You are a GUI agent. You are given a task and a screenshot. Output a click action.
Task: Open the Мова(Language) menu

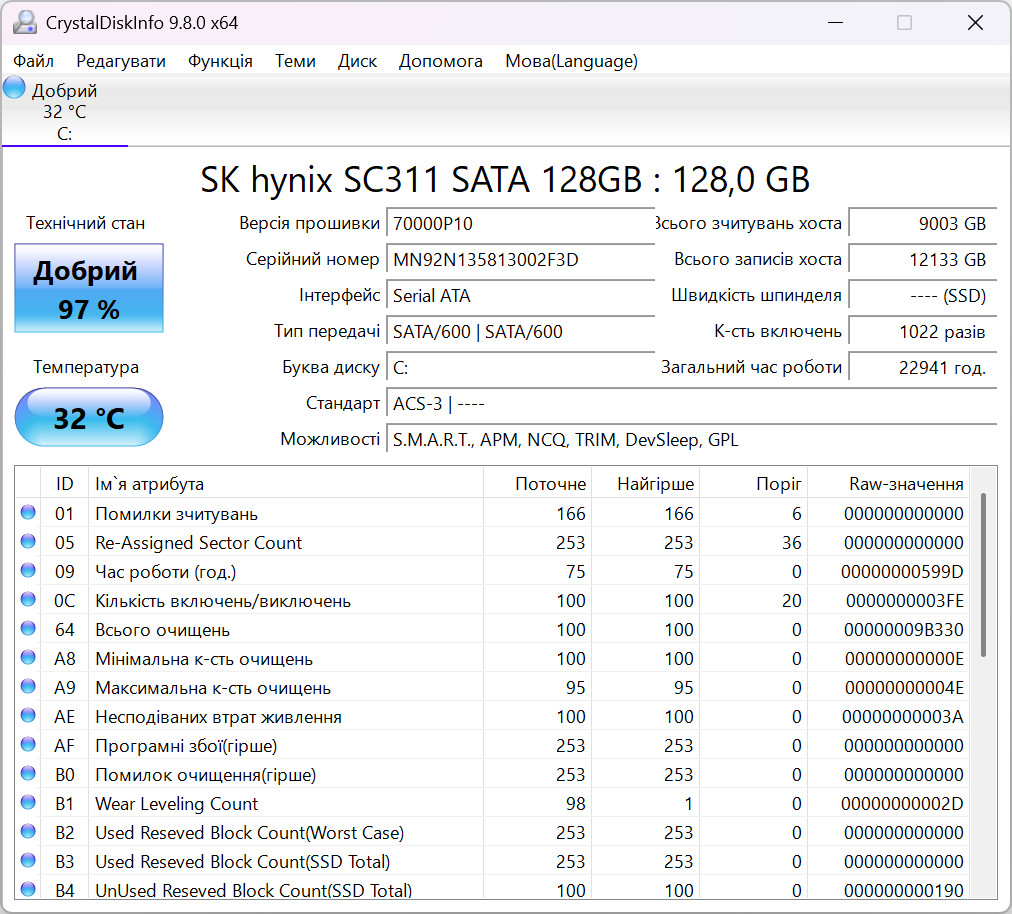click(571, 61)
